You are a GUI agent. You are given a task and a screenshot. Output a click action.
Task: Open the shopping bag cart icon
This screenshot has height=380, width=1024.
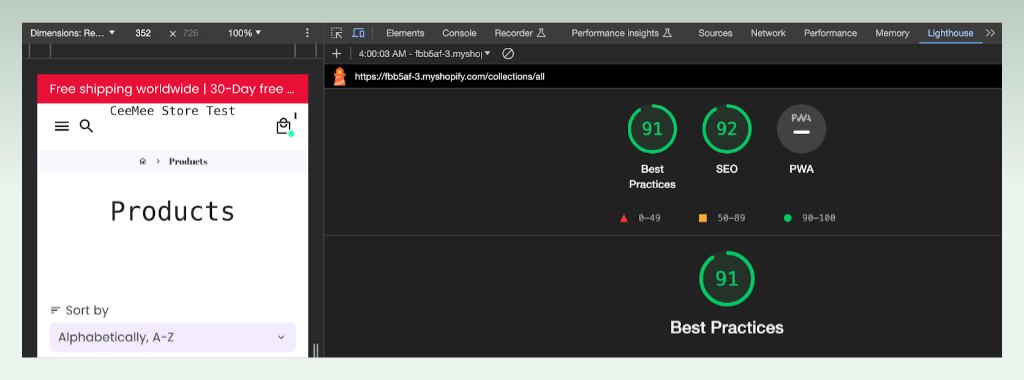283,126
